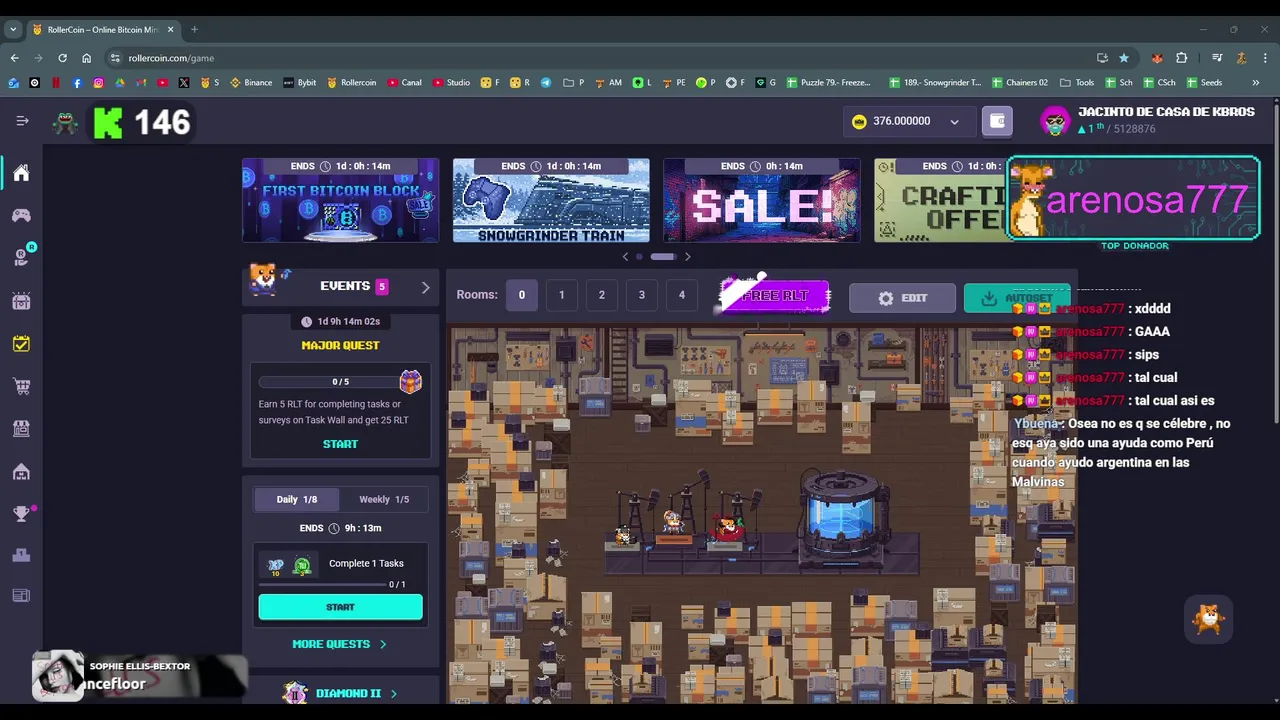
Task: Click the user avatar in header
Action: 1055,121
